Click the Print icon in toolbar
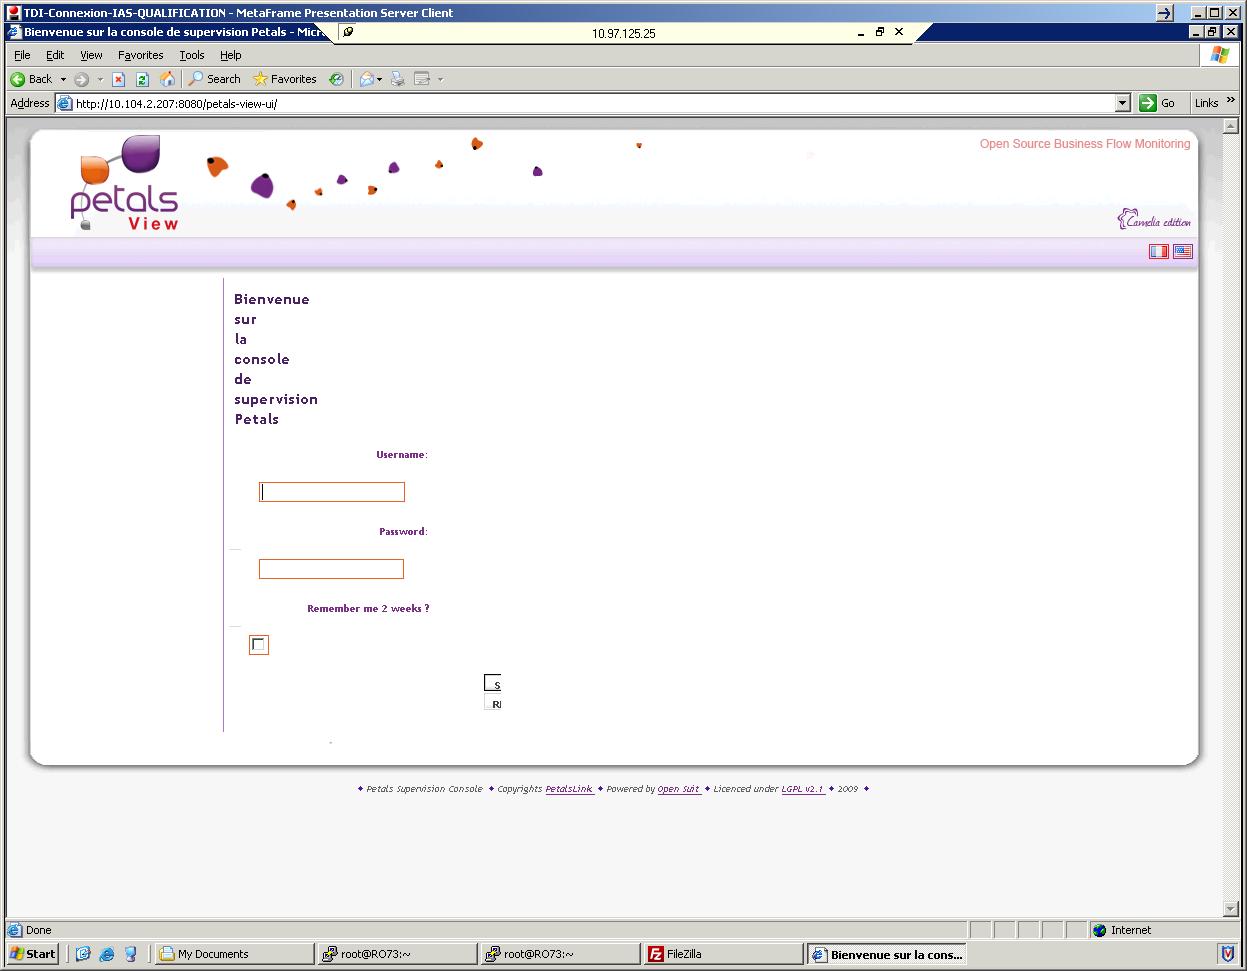Image resolution: width=1247 pixels, height=971 pixels. [x=397, y=79]
